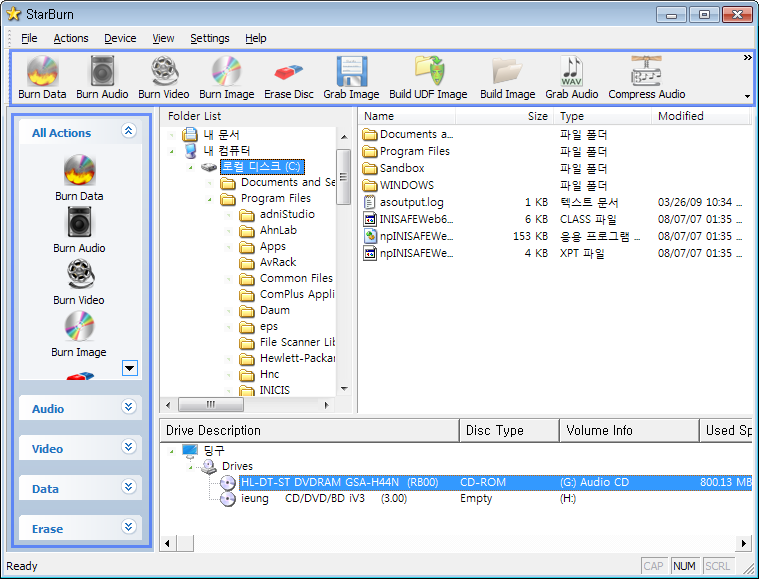
Task: Select Hnc folder in folder tree
Action: (259, 375)
